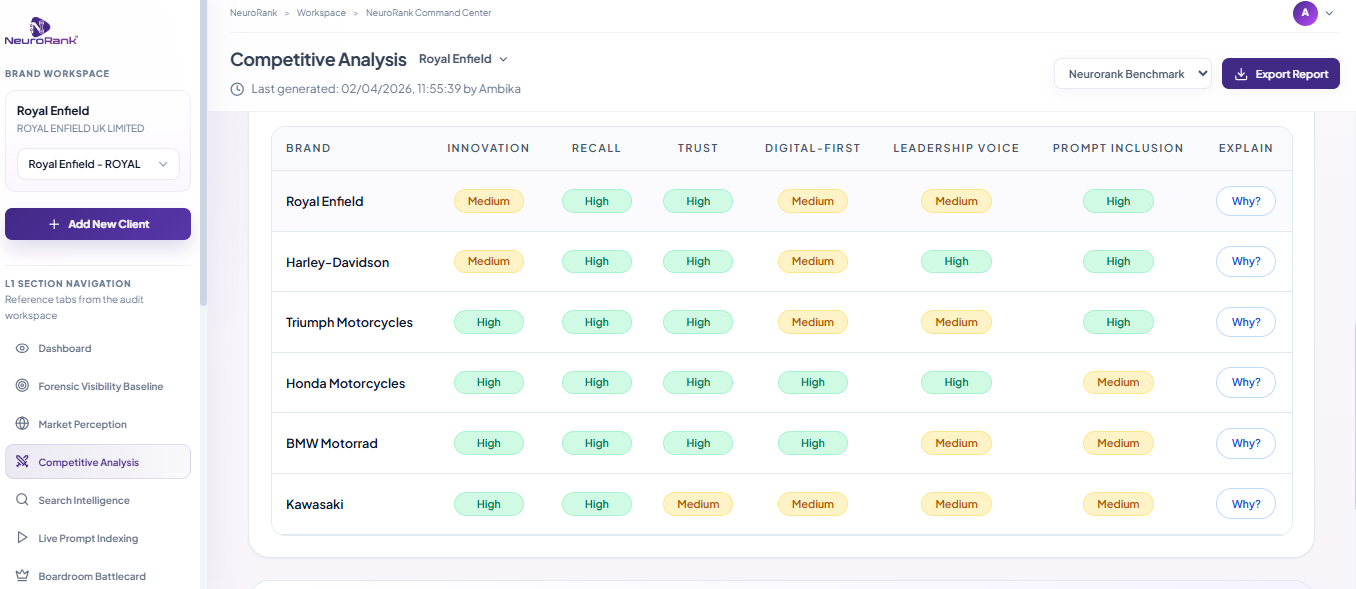Open the Dashboard section
Image resolution: width=1356 pixels, height=589 pixels.
[98, 348]
